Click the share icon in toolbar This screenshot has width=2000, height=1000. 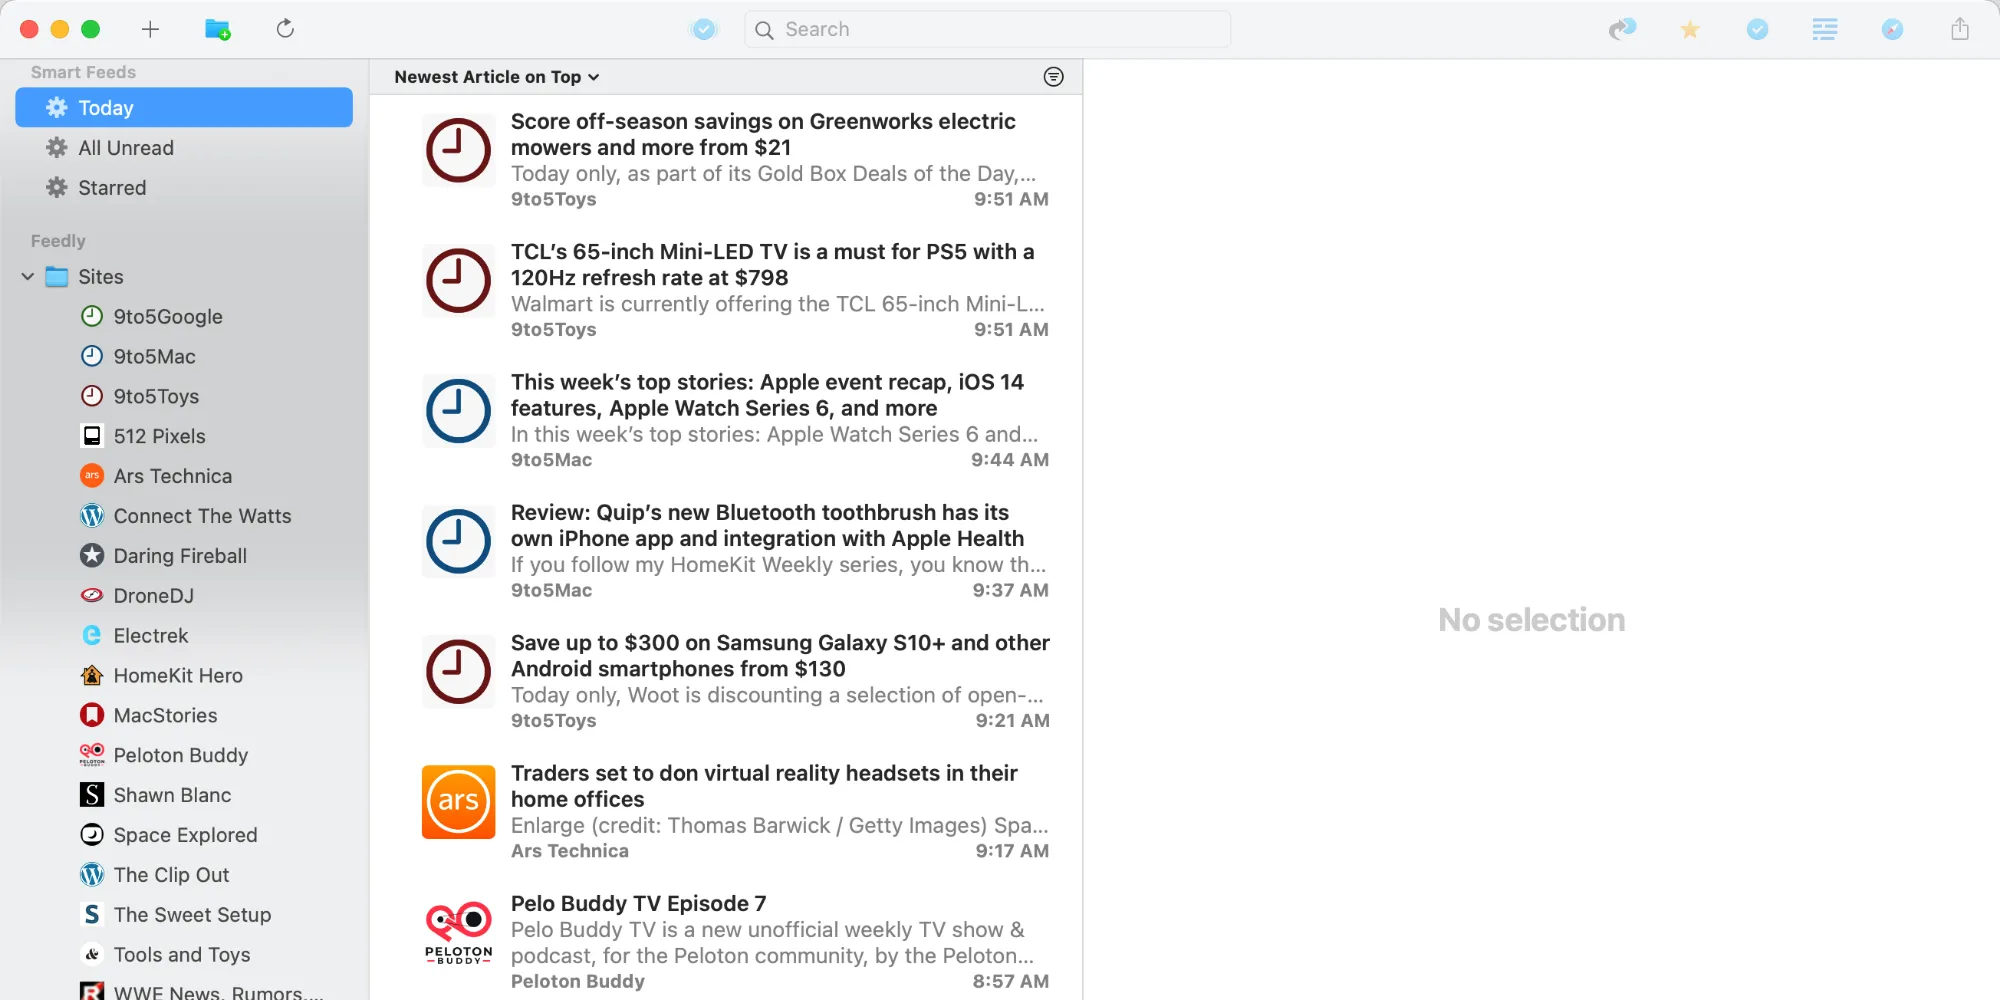click(1959, 29)
